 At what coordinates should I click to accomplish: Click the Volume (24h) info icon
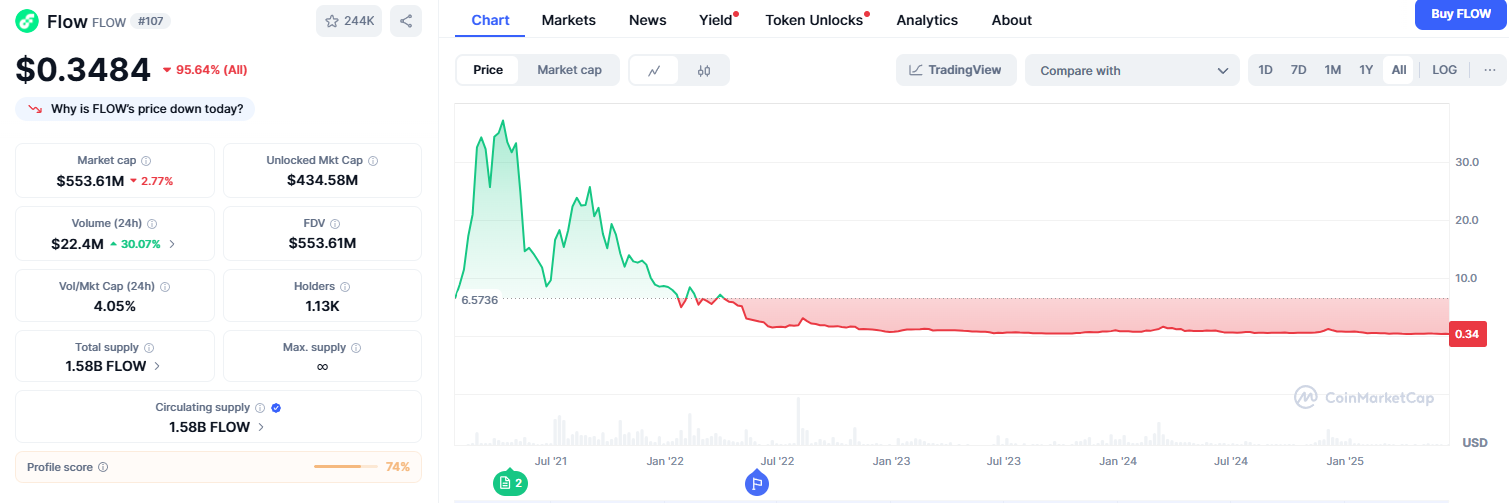coord(152,224)
